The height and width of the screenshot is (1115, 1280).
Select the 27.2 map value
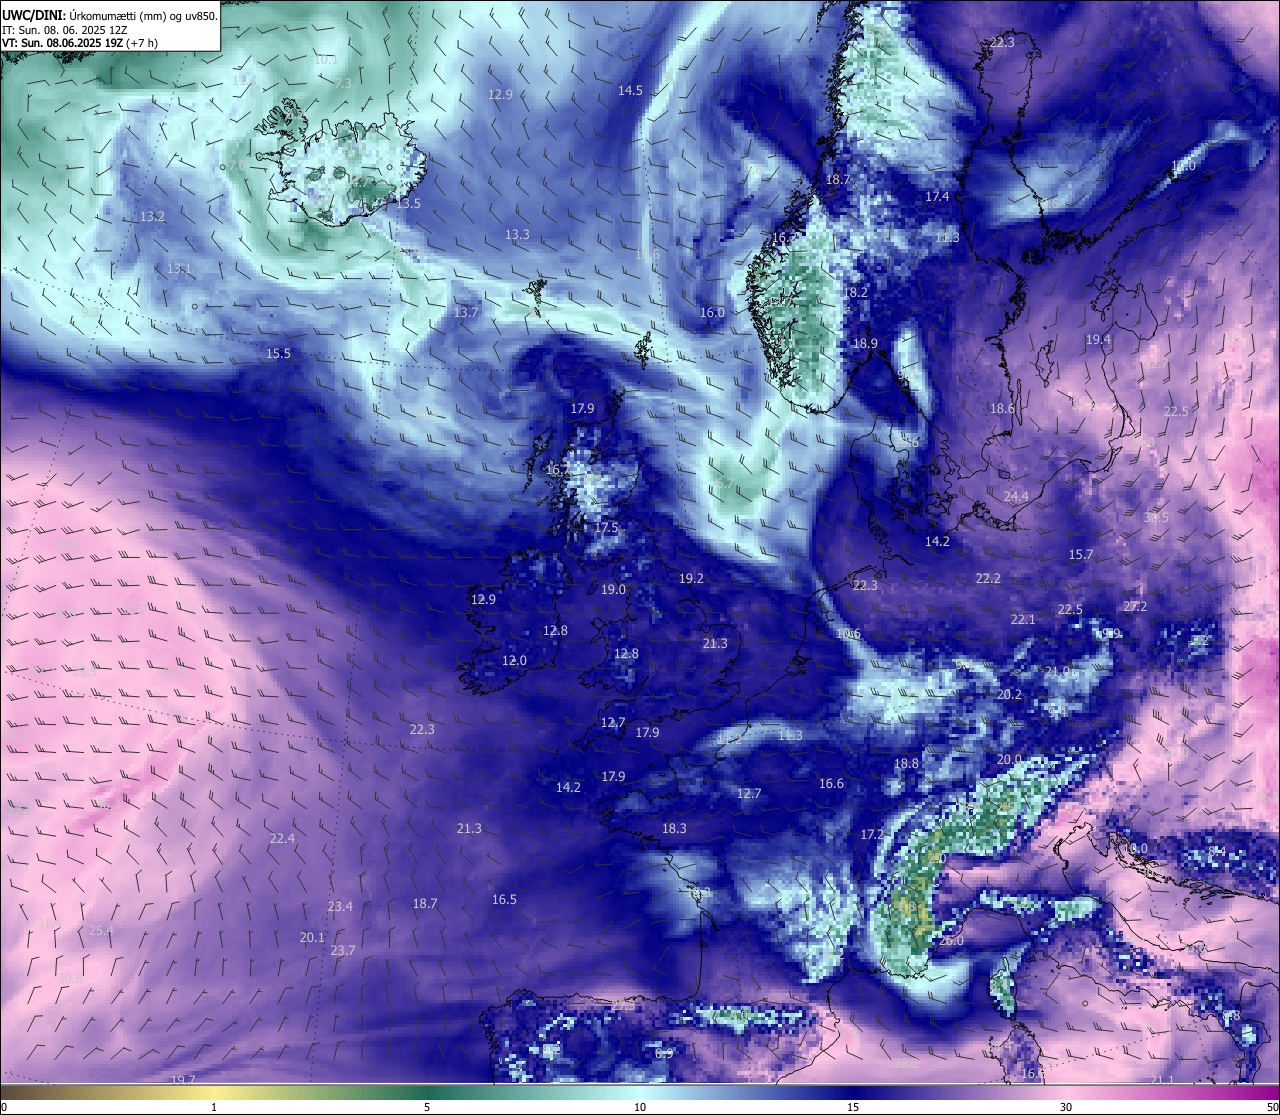[1135, 606]
